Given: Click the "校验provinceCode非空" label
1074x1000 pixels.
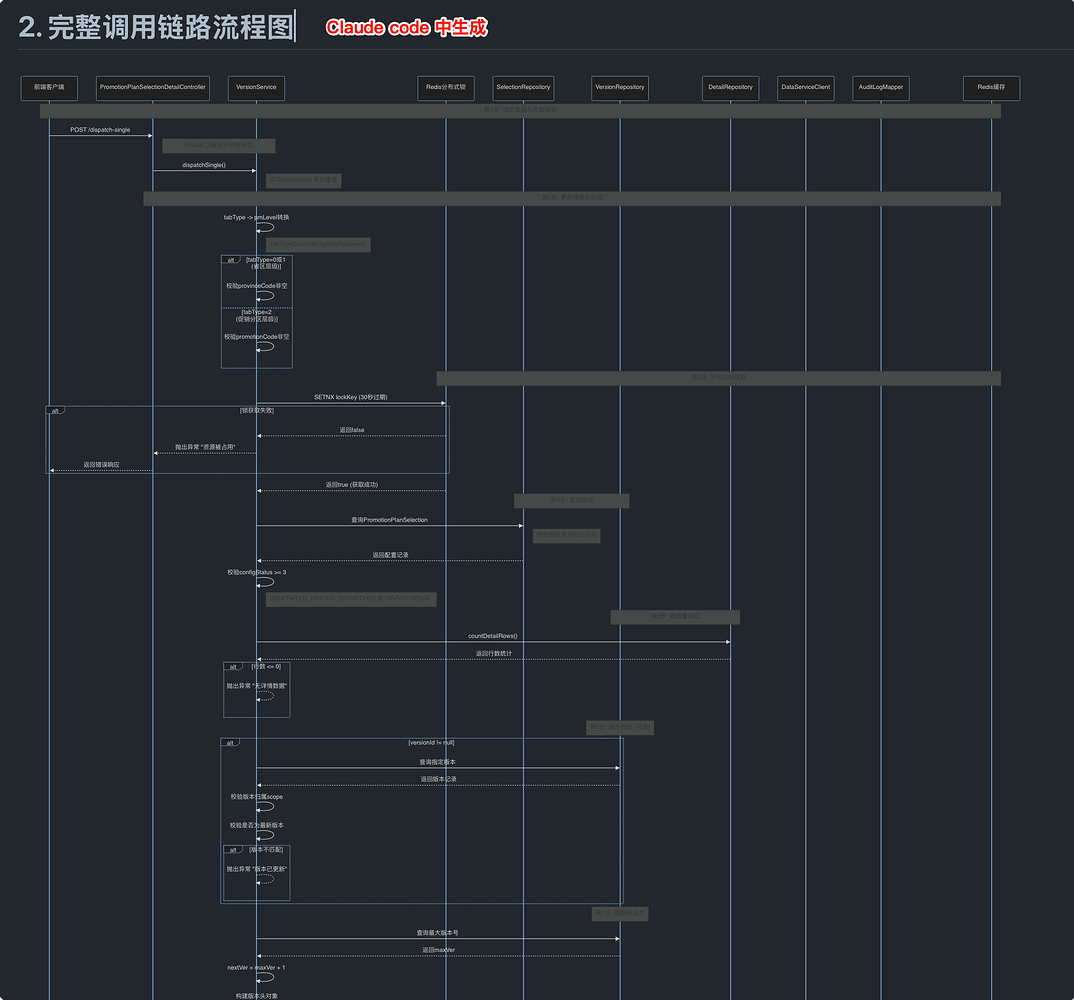Looking at the screenshot, I should (257, 286).
